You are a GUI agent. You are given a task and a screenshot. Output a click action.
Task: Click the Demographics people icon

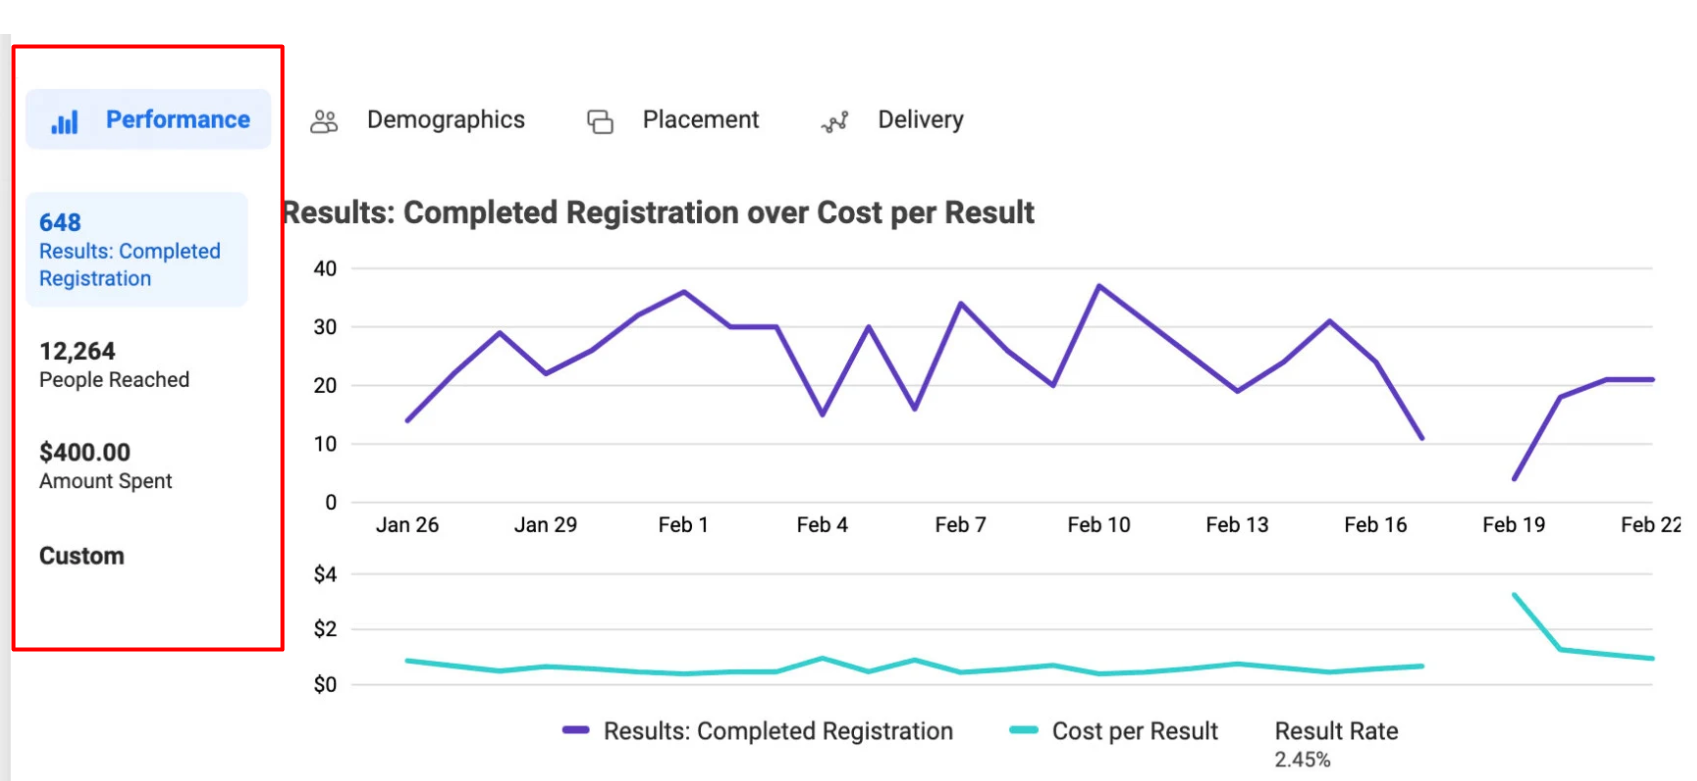pyautogui.click(x=324, y=122)
